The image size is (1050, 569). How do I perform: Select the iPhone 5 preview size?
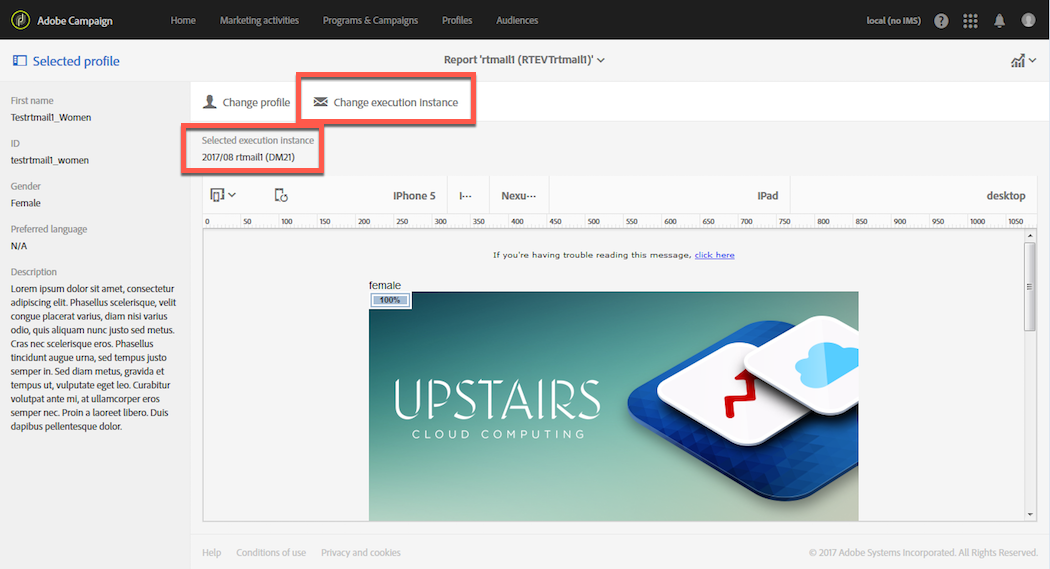(x=414, y=195)
